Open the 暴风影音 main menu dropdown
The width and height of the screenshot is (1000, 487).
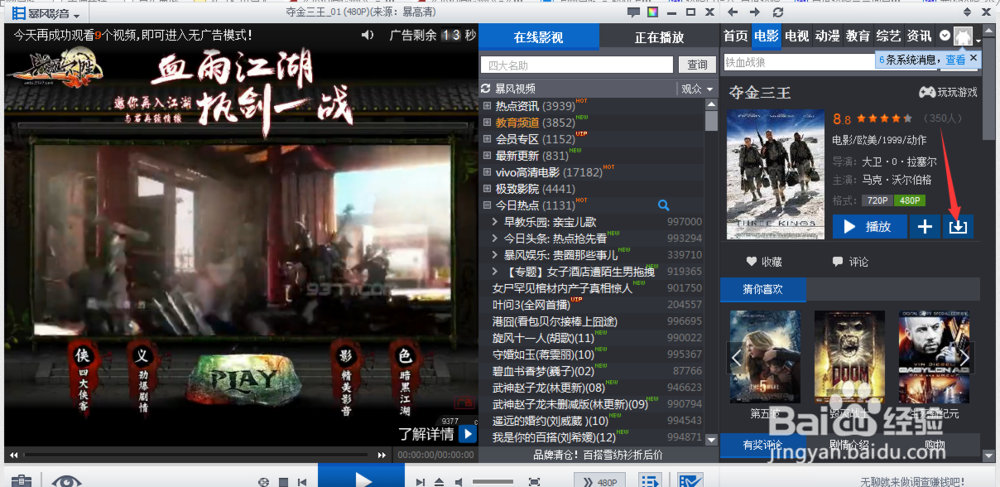pyautogui.click(x=45, y=13)
